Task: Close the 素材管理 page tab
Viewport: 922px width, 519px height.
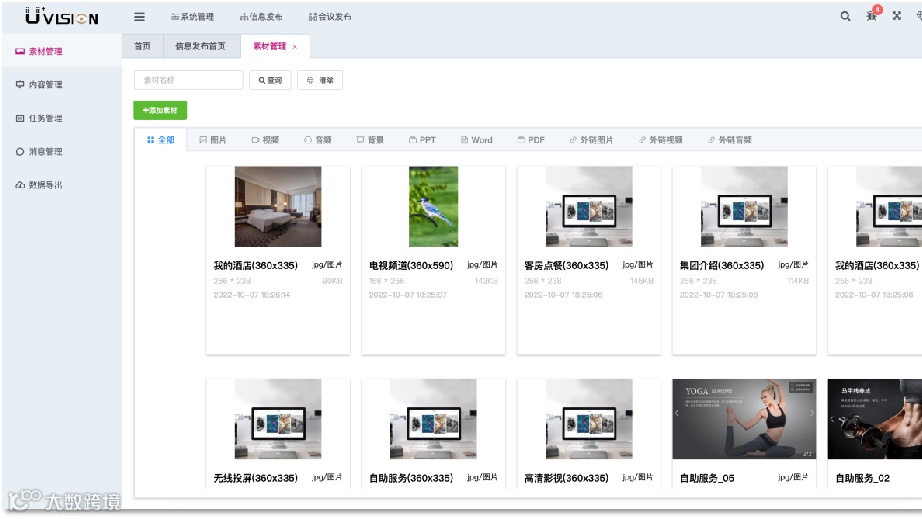Action: click(295, 46)
